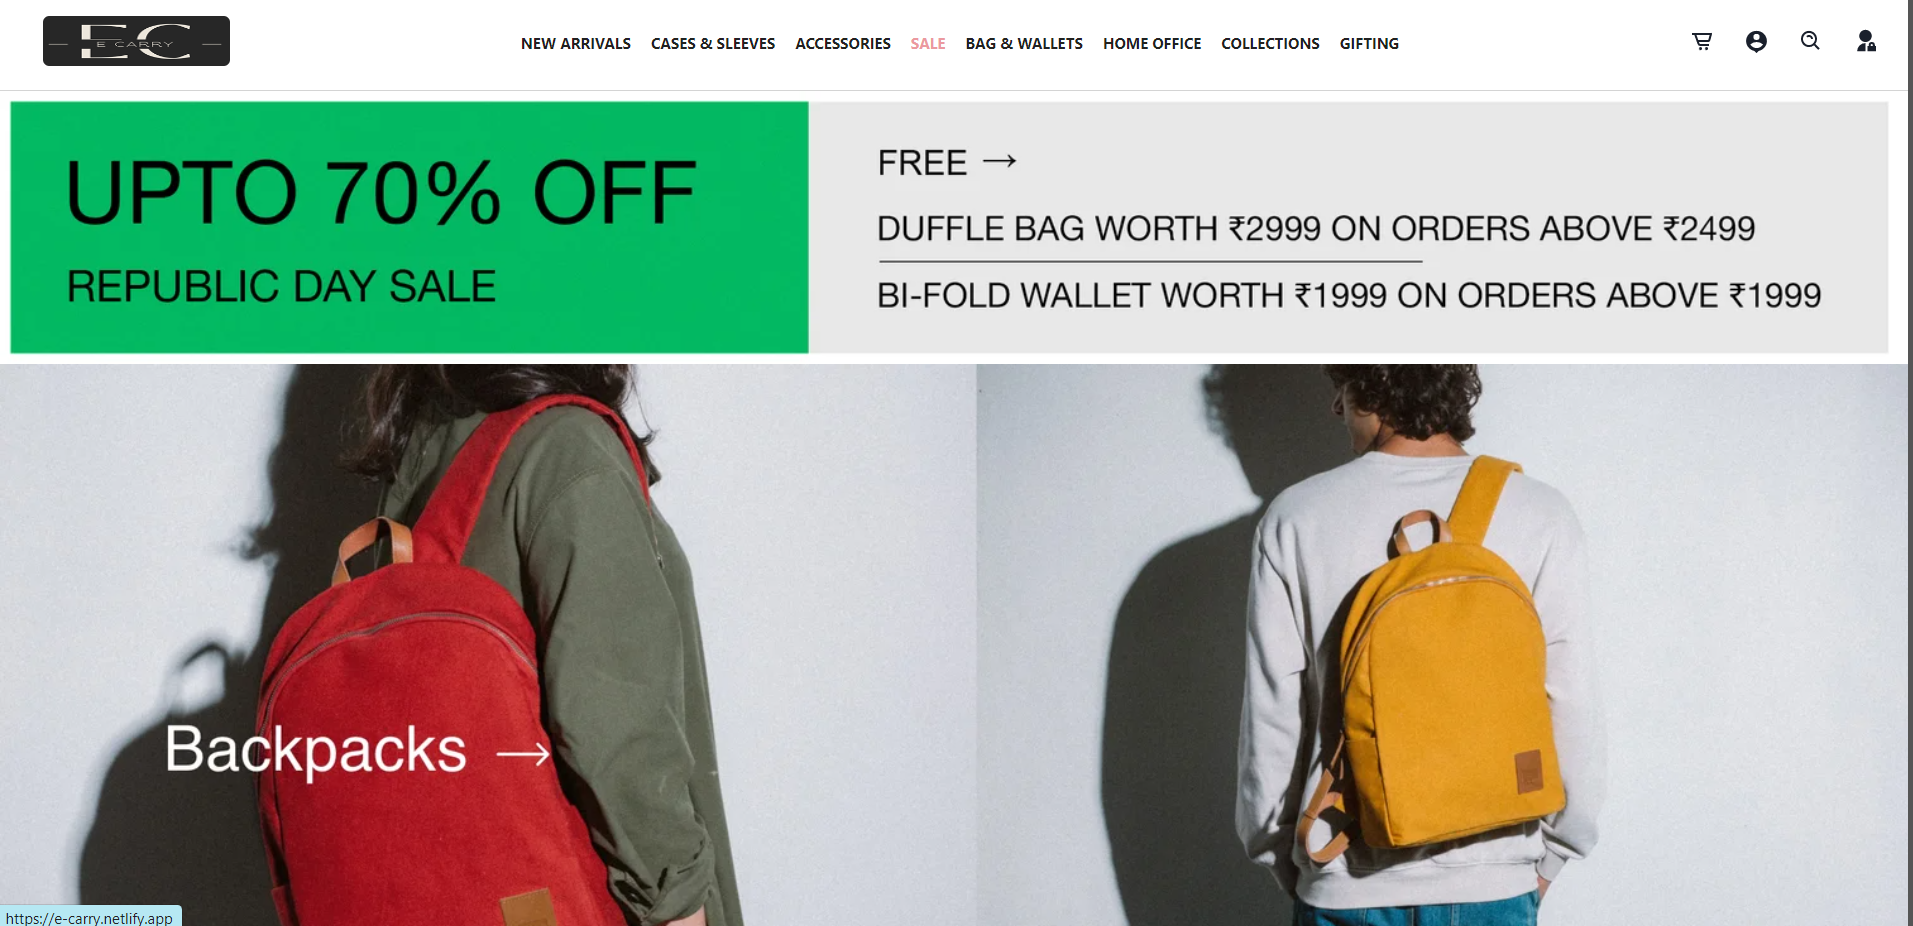1913x926 pixels.
Task: Click the Backpacks category link
Action: point(316,749)
